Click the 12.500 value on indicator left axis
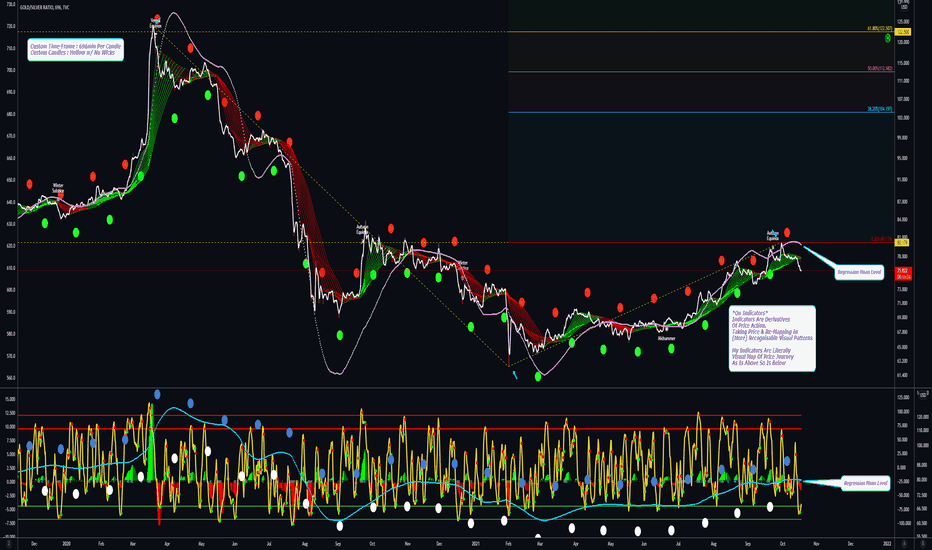Viewport: 932px width, 550px height. pos(10,413)
